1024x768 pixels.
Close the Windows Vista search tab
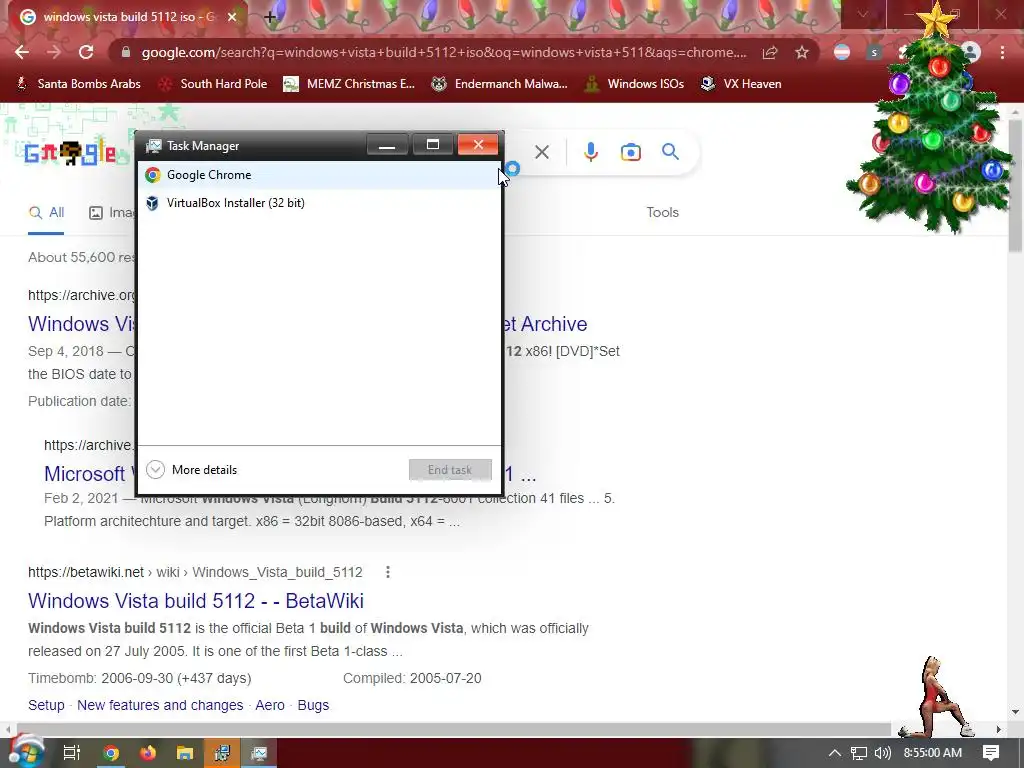pos(232,17)
